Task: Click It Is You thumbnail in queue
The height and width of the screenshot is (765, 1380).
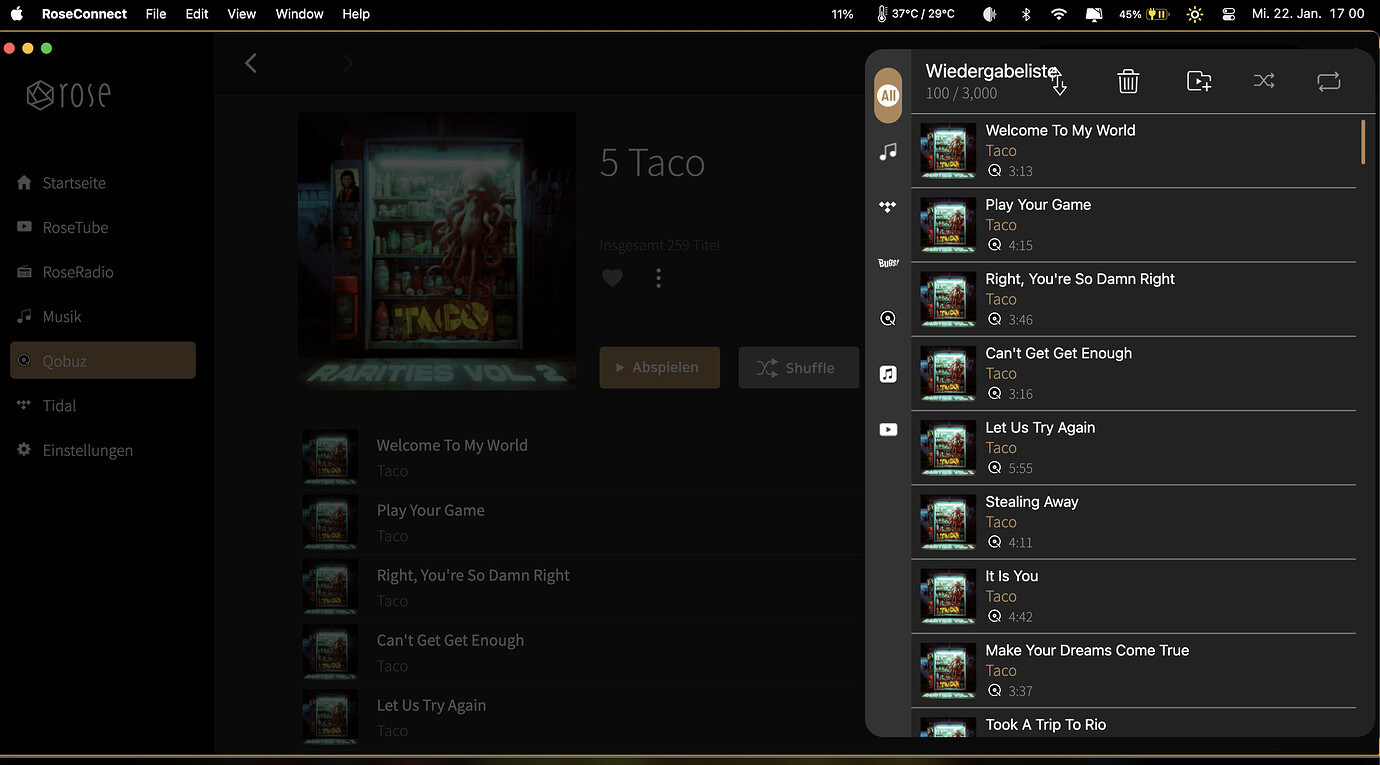Action: pyautogui.click(x=948, y=596)
